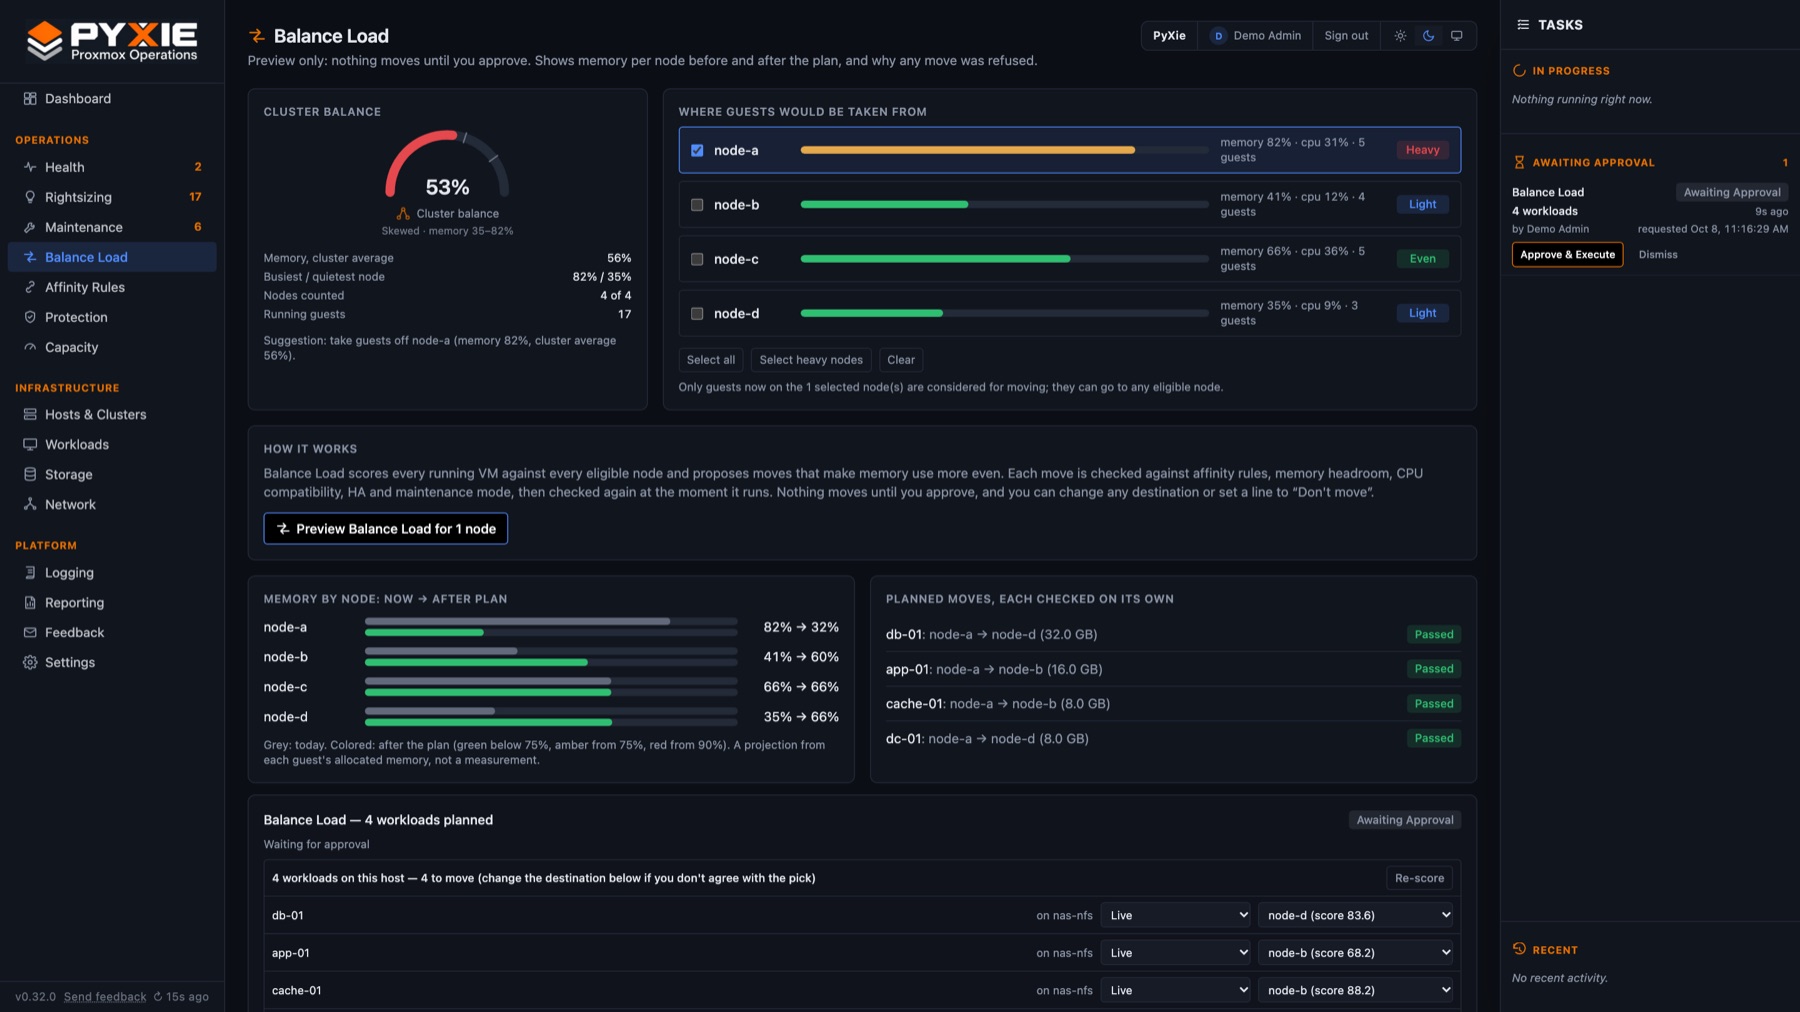Open Reporting in the sidebar
Screen dimensions: 1800x1012
click(112, 603)
